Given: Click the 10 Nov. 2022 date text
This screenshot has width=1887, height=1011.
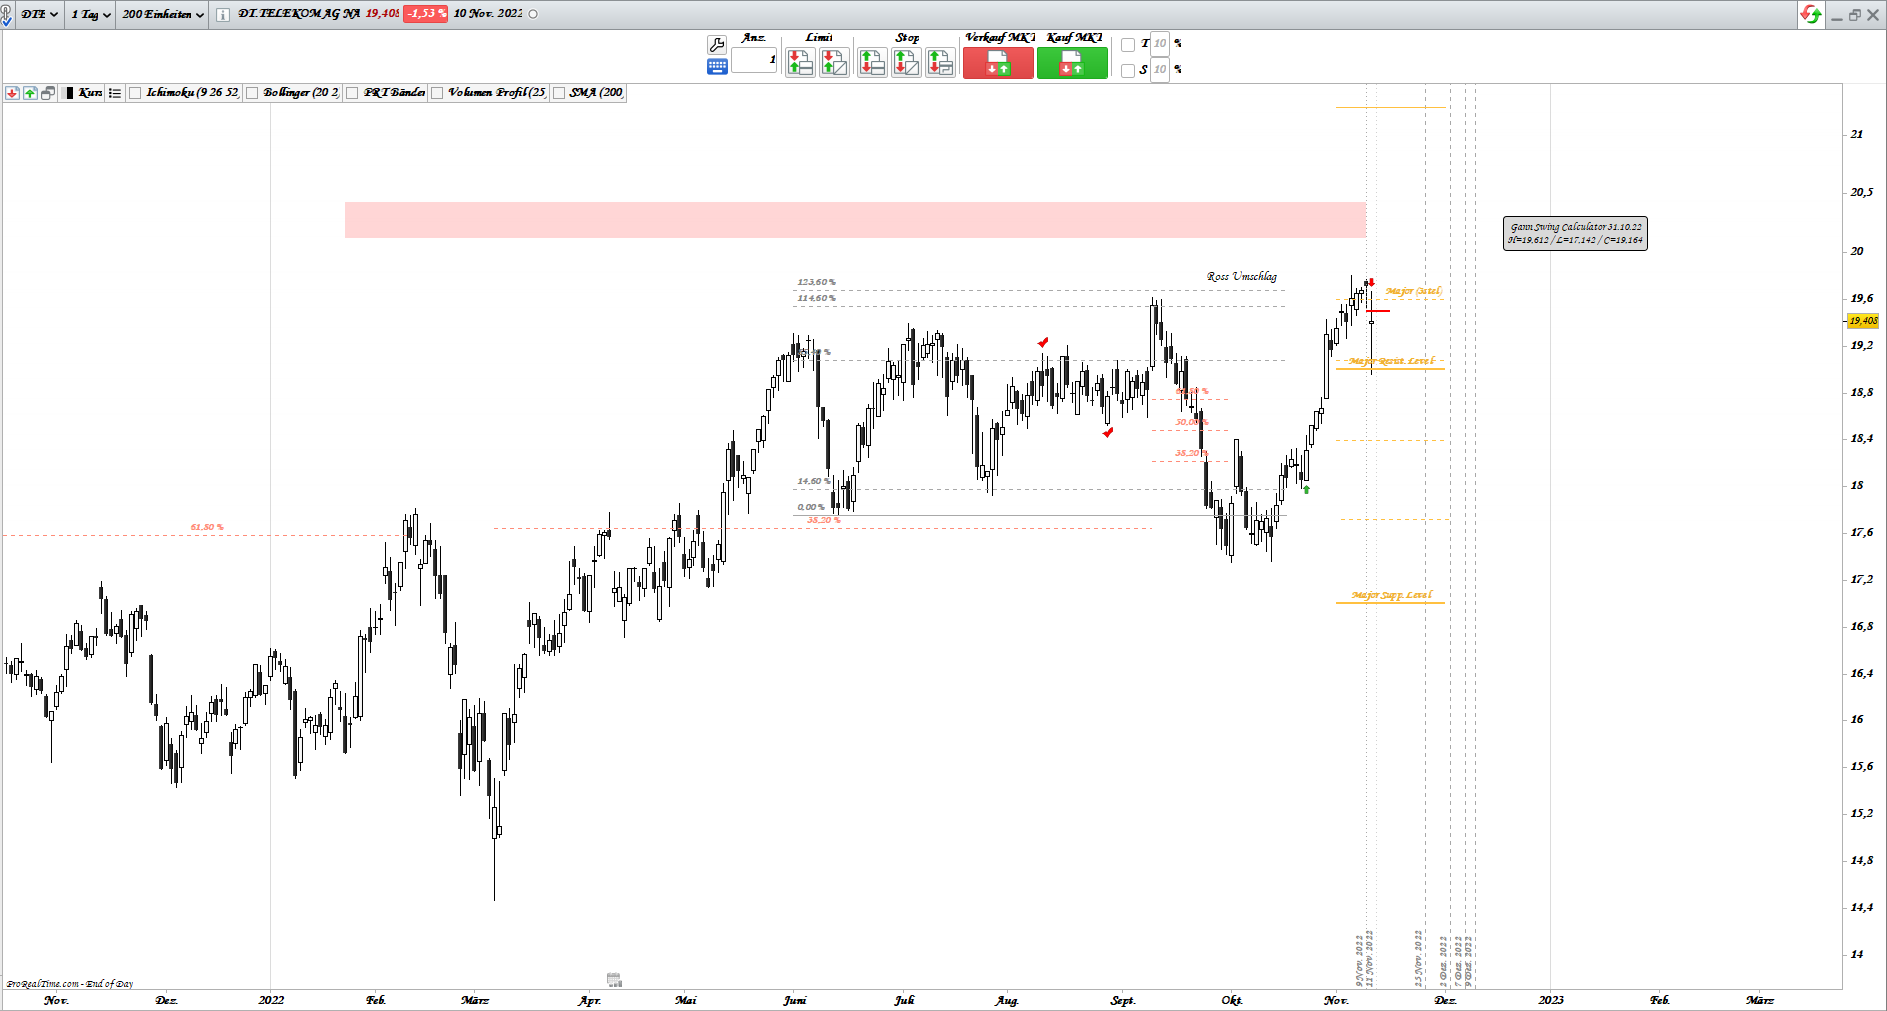Looking at the screenshot, I should tap(488, 14).
